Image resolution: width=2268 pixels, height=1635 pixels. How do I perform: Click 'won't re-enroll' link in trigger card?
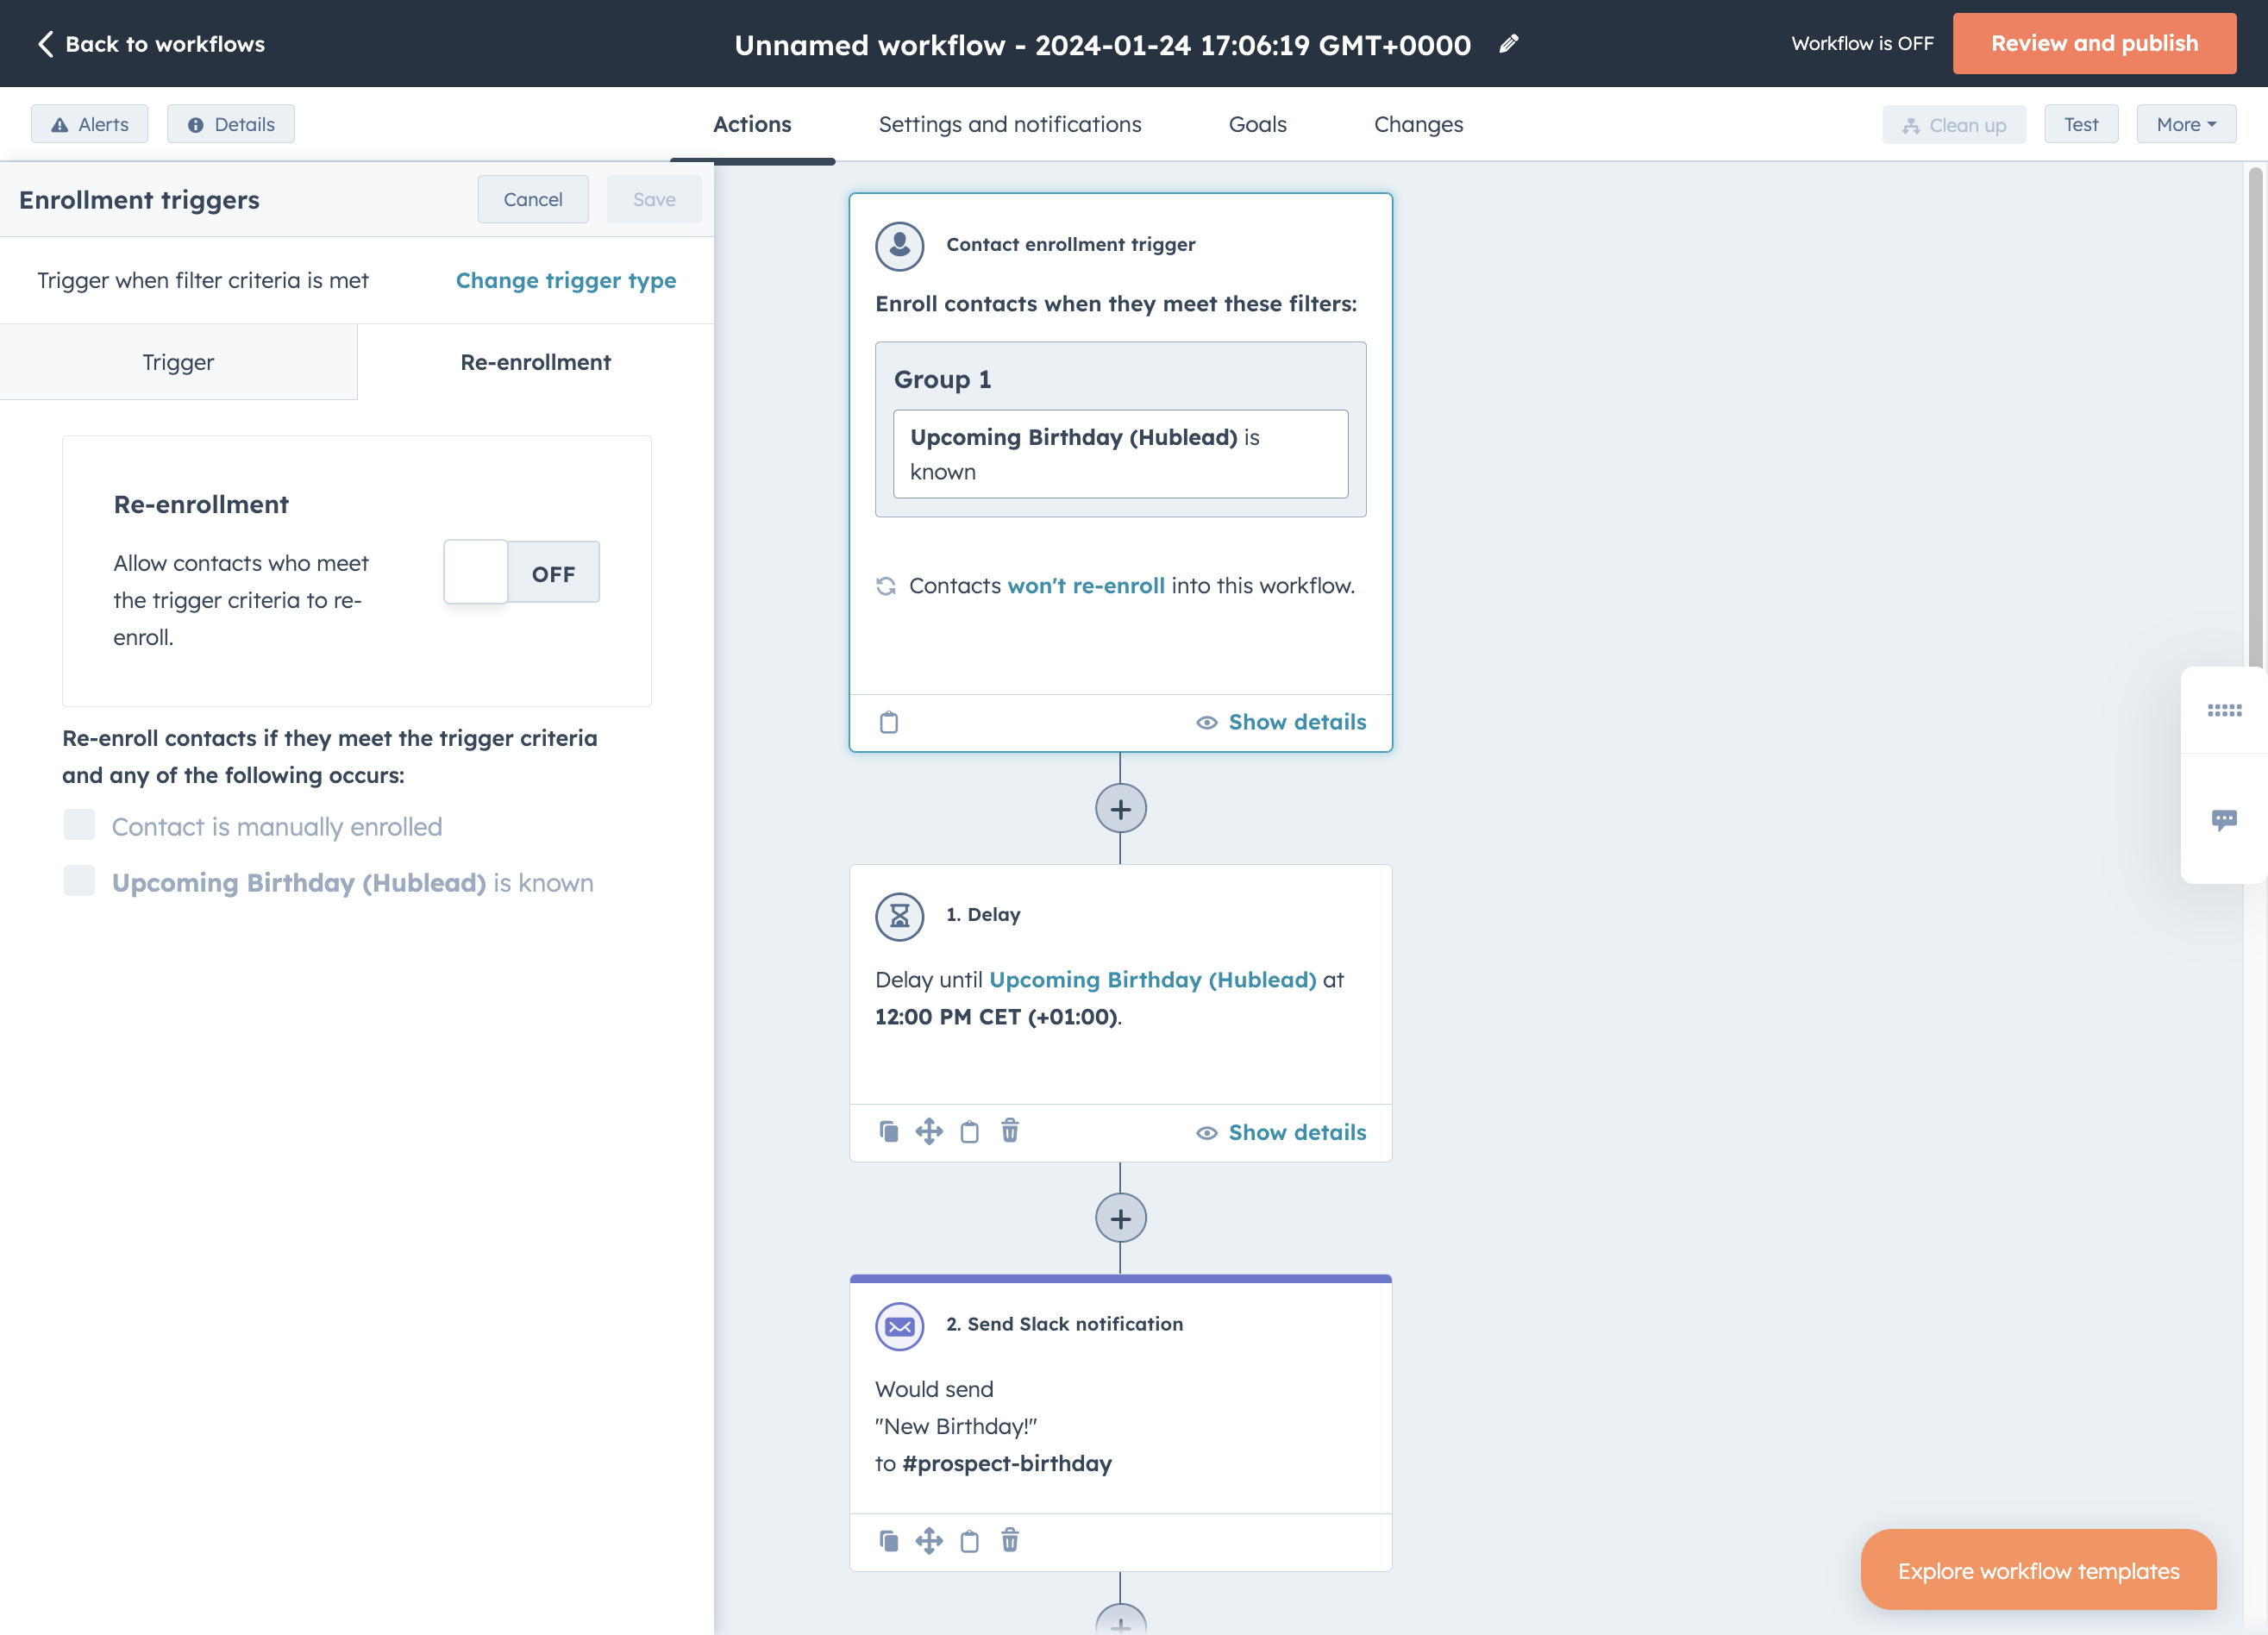click(x=1086, y=585)
